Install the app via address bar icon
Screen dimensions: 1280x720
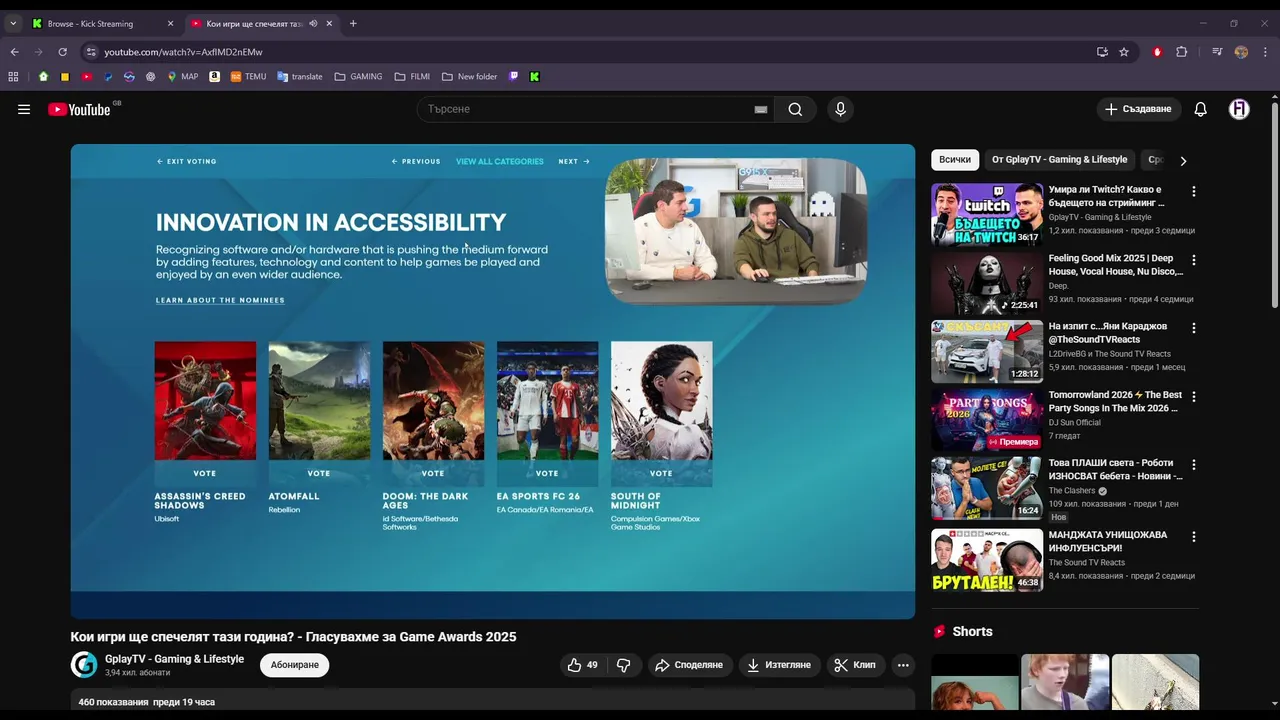(1102, 52)
